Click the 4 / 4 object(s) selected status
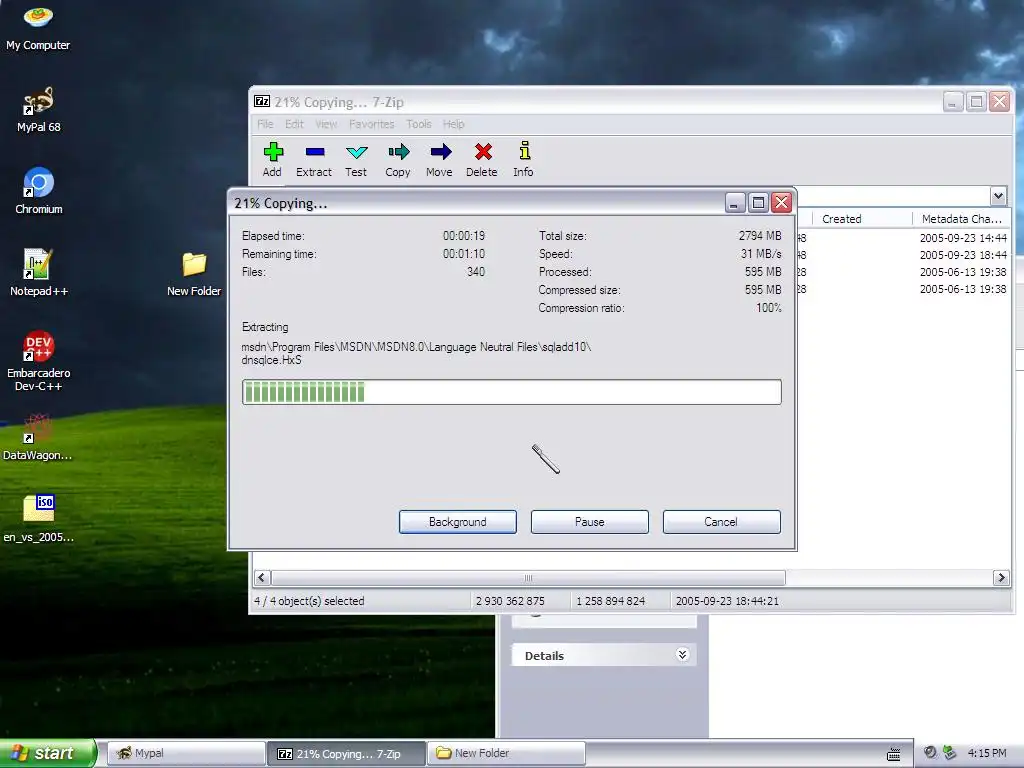Viewport: 1024px width, 768px height. pyautogui.click(x=309, y=601)
